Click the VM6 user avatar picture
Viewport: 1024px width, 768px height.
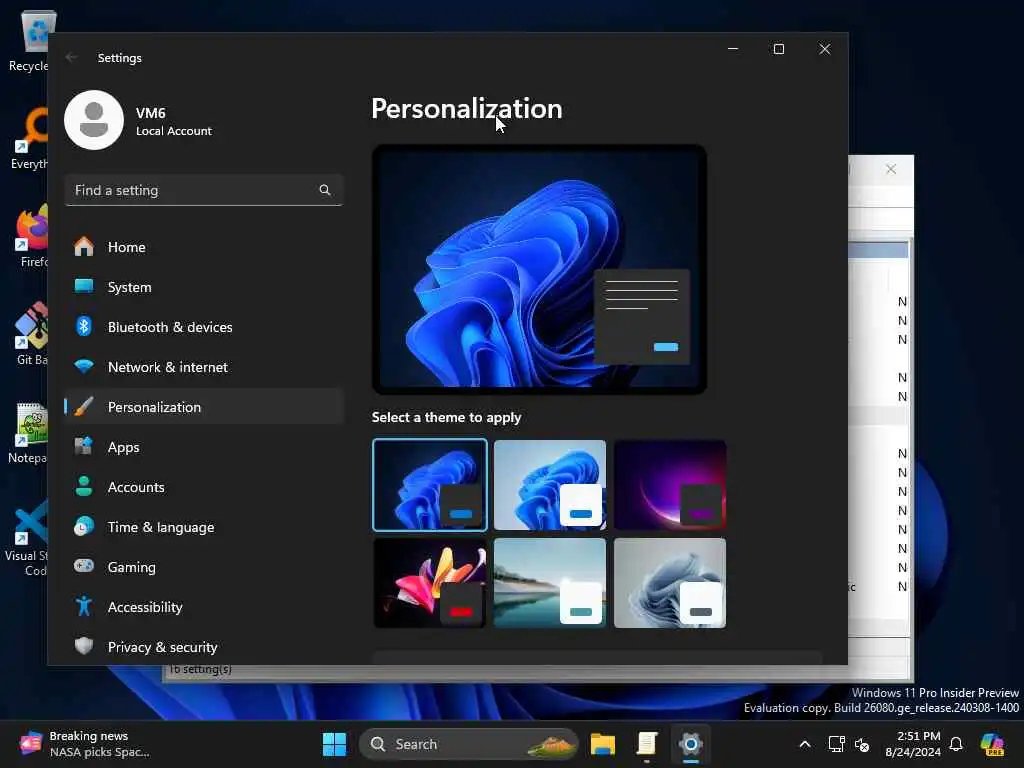tap(94, 120)
